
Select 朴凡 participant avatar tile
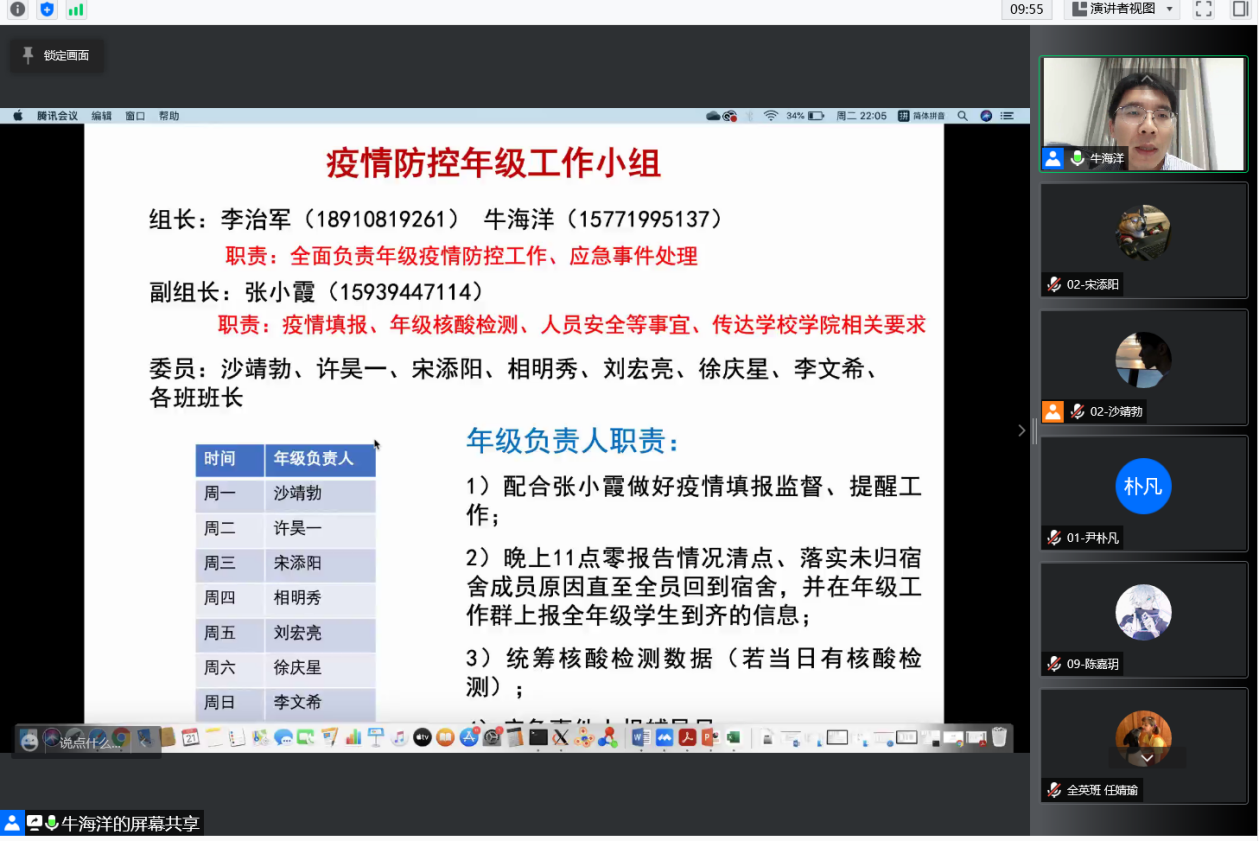1143,486
